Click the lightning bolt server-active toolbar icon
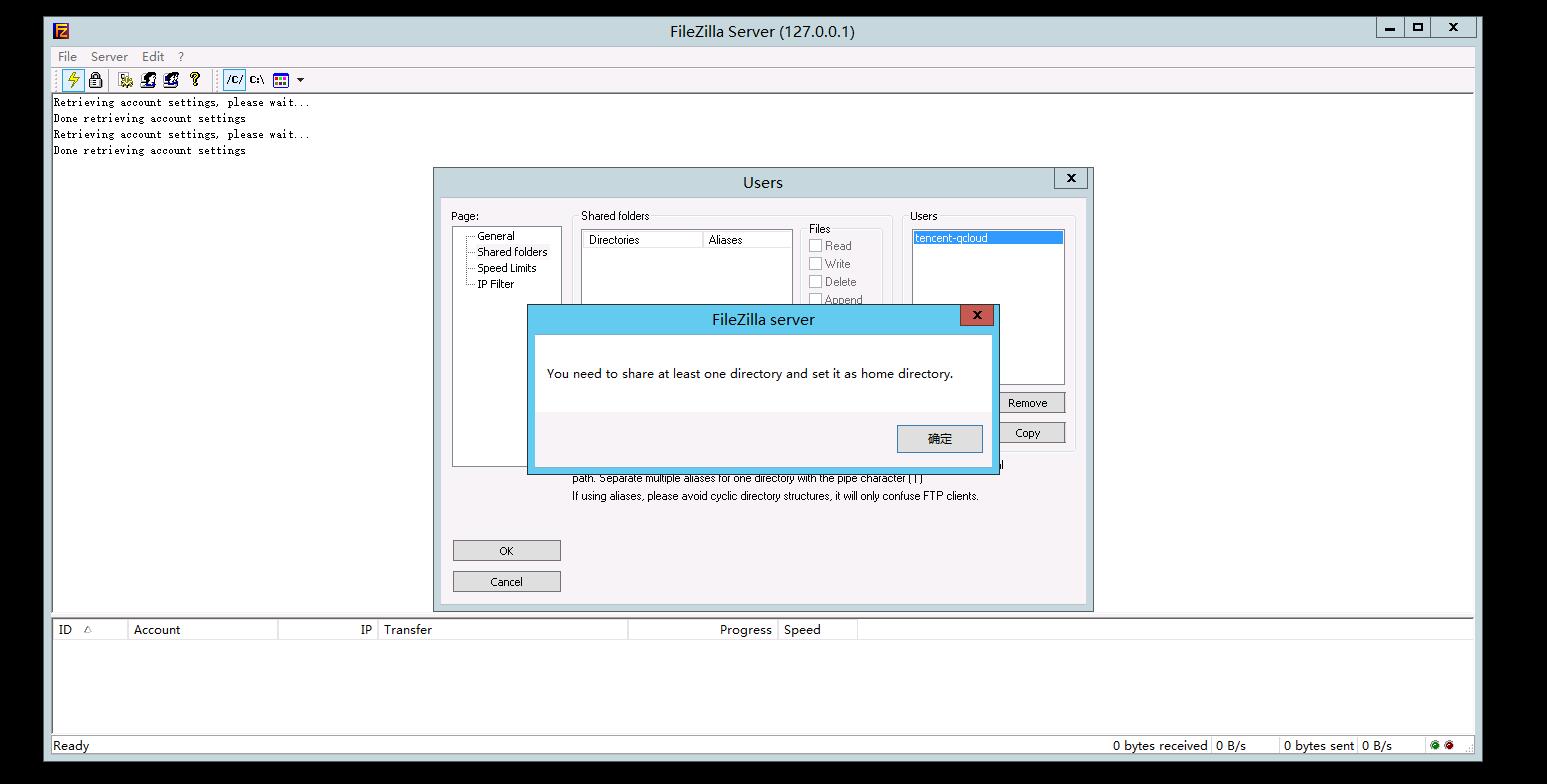1547x784 pixels. click(x=73, y=80)
